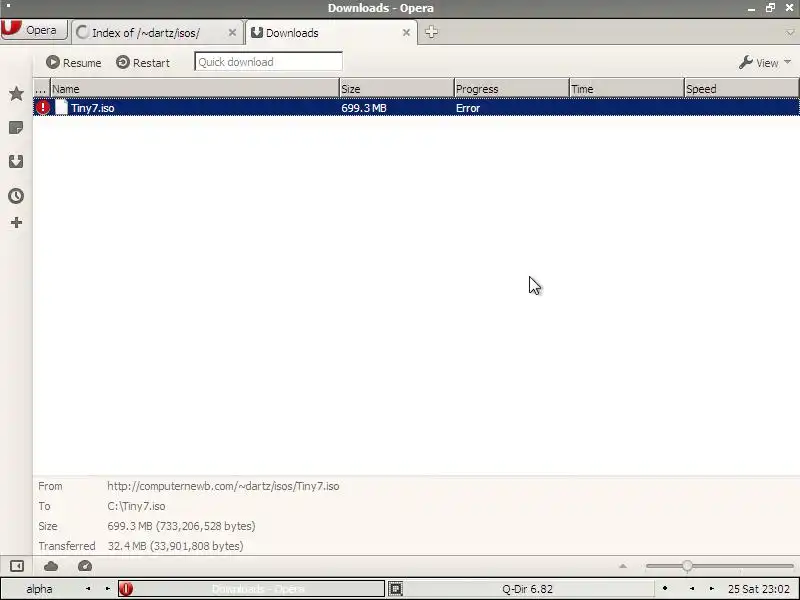Sort by Time column header
The height and width of the screenshot is (600, 800).
coord(627,88)
